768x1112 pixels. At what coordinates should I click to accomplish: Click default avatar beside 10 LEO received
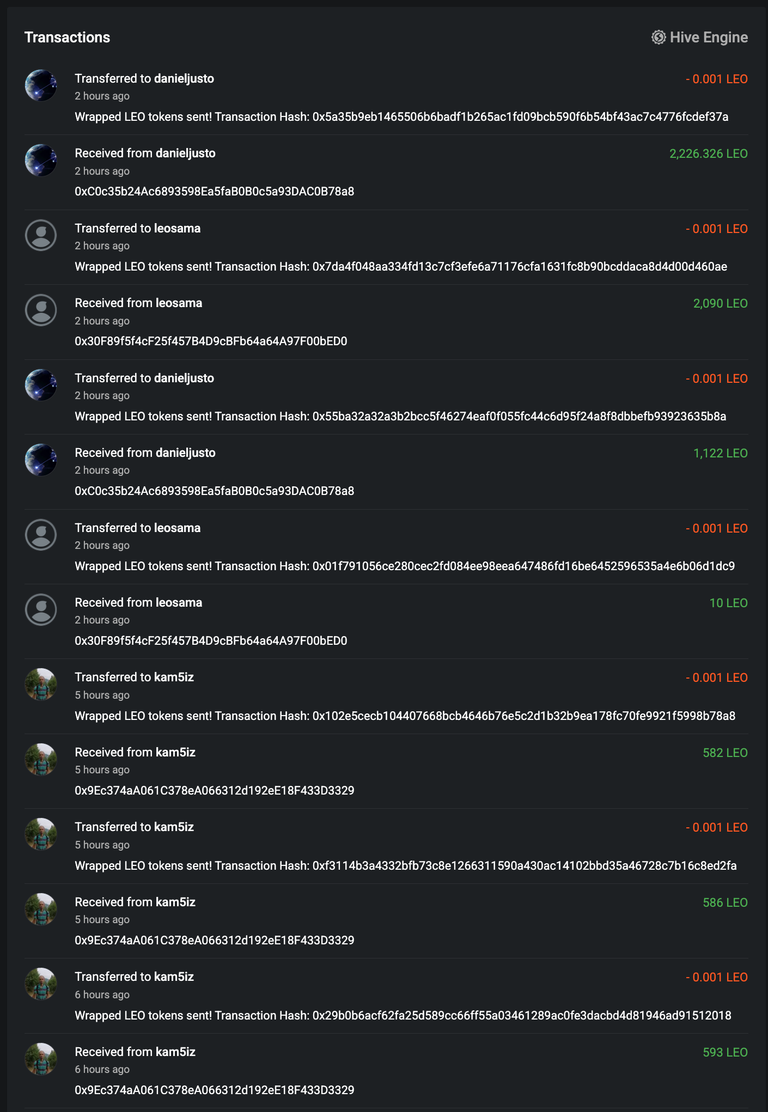[x=41, y=609]
